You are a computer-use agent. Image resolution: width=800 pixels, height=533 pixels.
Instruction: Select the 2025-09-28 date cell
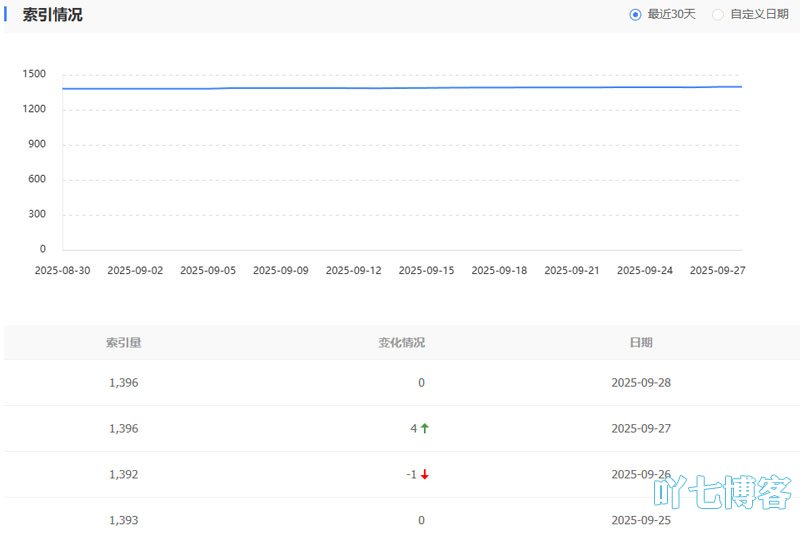[641, 382]
